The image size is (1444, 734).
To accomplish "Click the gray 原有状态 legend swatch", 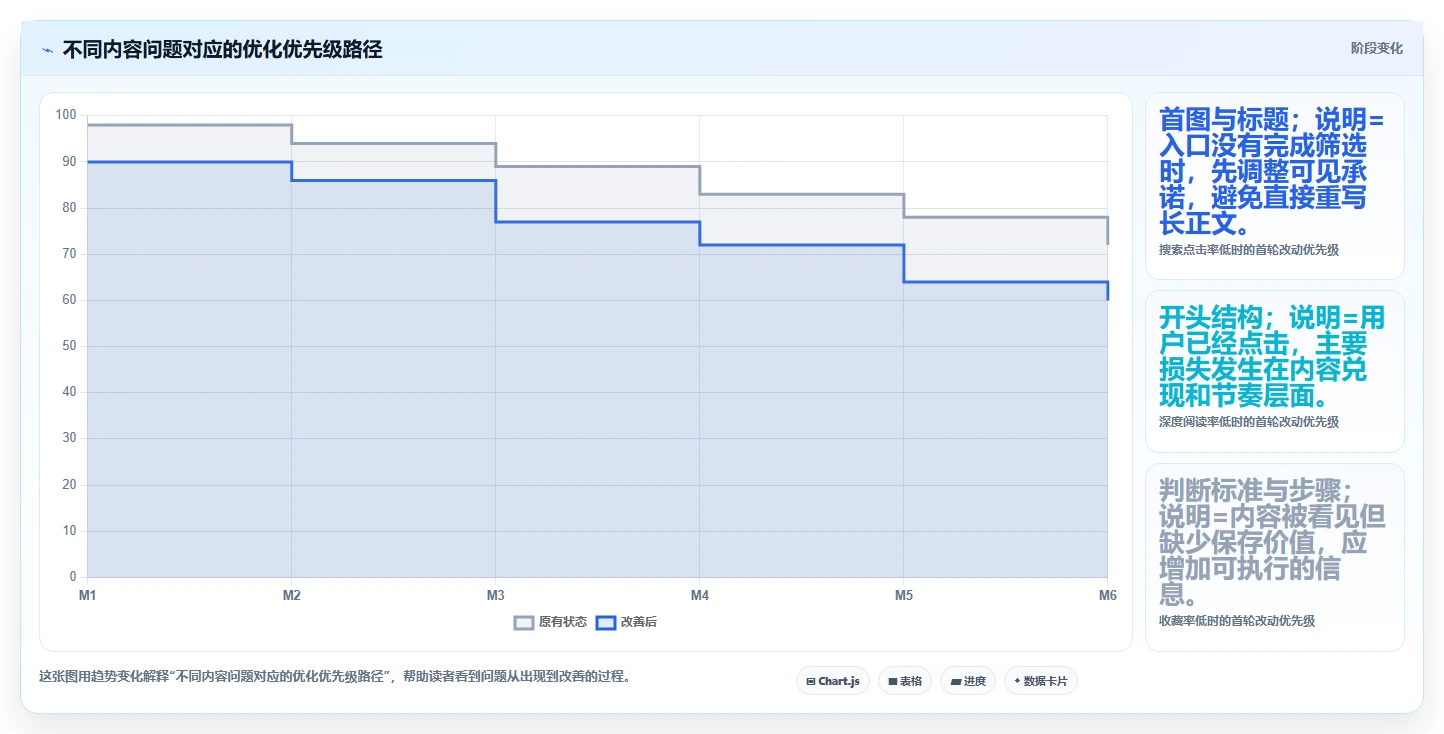I will 524,622.
